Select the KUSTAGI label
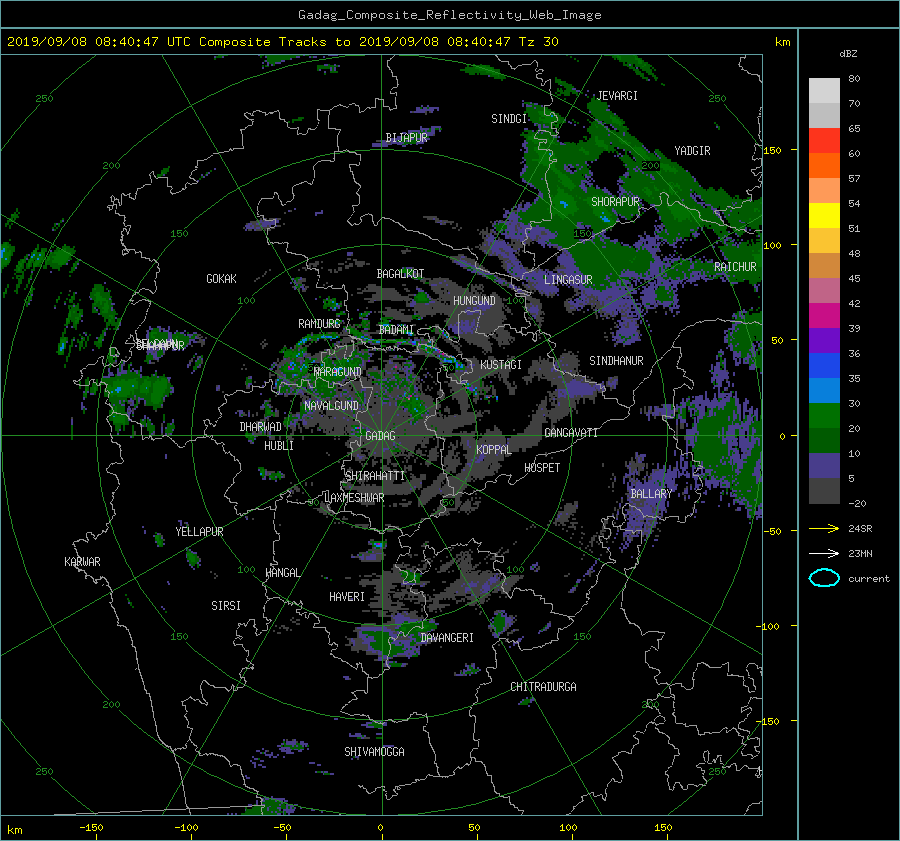 pos(501,365)
